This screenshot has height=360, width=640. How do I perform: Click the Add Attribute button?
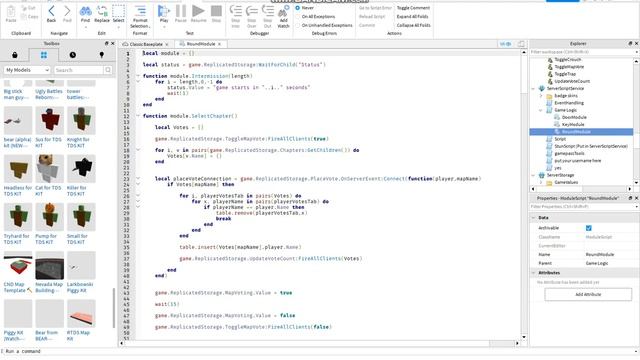coord(588,294)
